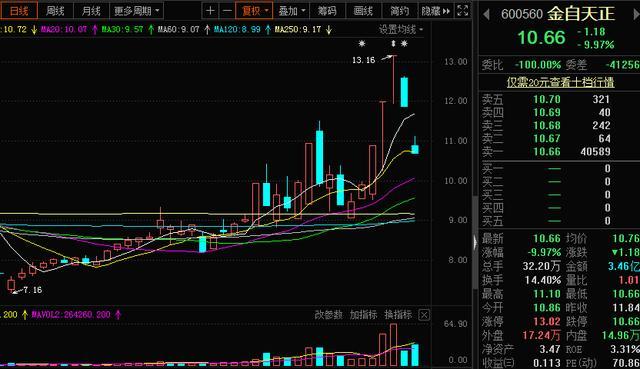Click the 委比 -100.00% value

(538, 65)
